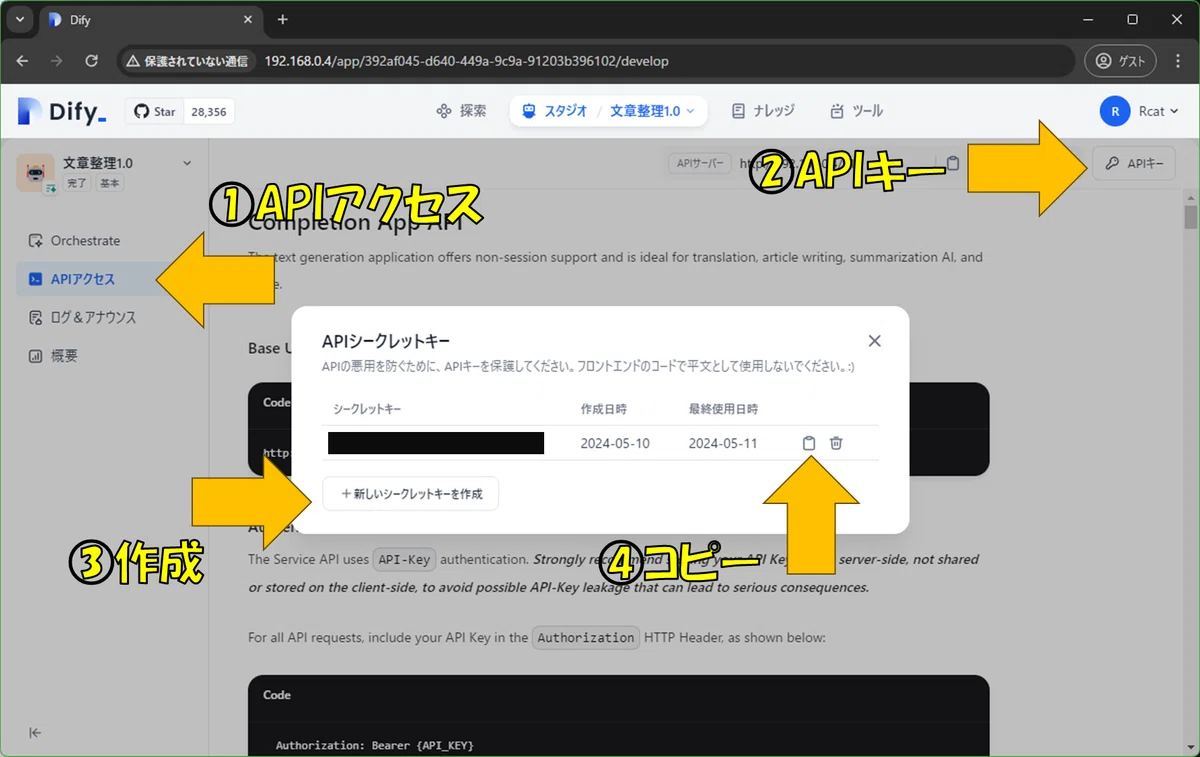1200x757 pixels.
Task: Click the APIサーバー label badge
Action: tap(699, 163)
